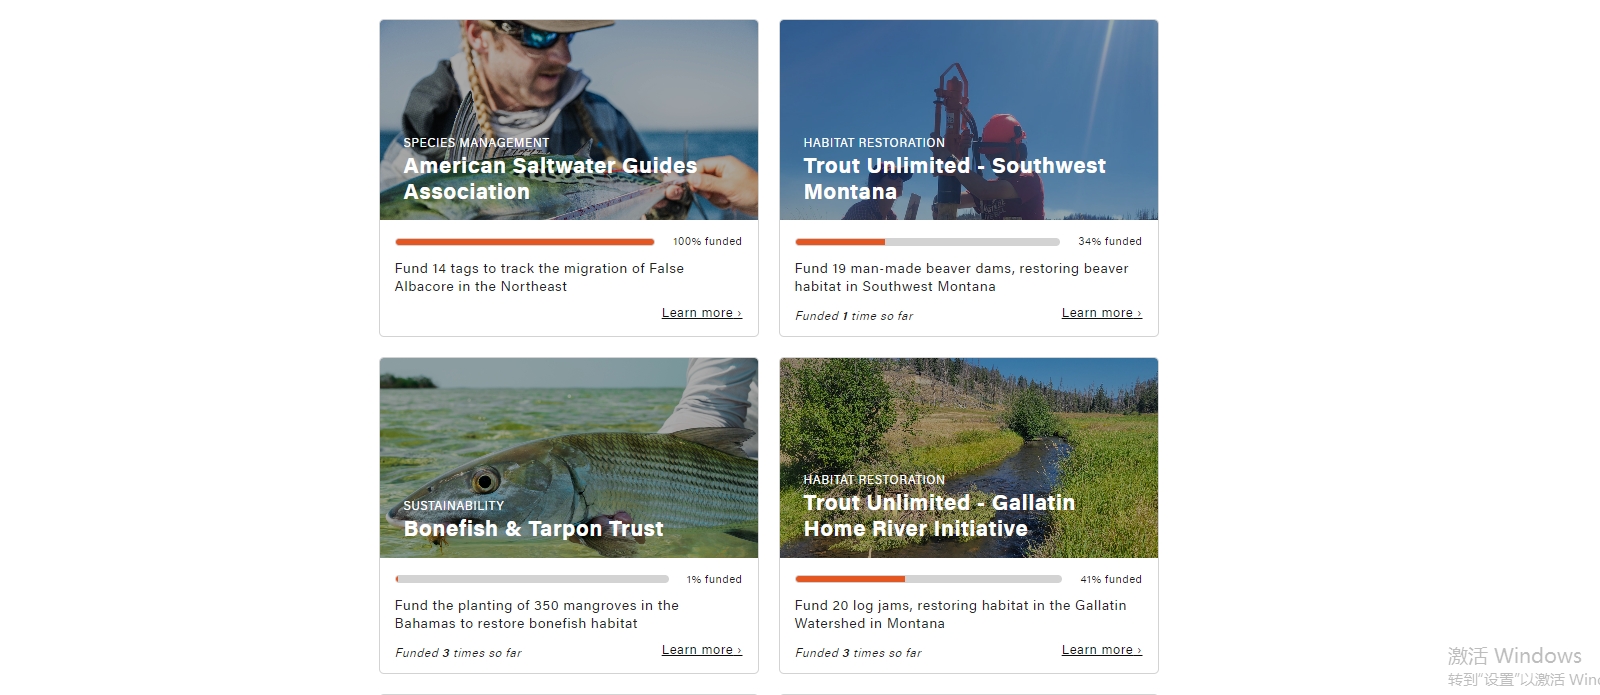Click the 350 mangroves description text
The height and width of the screenshot is (695, 1600).
pyautogui.click(x=536, y=615)
